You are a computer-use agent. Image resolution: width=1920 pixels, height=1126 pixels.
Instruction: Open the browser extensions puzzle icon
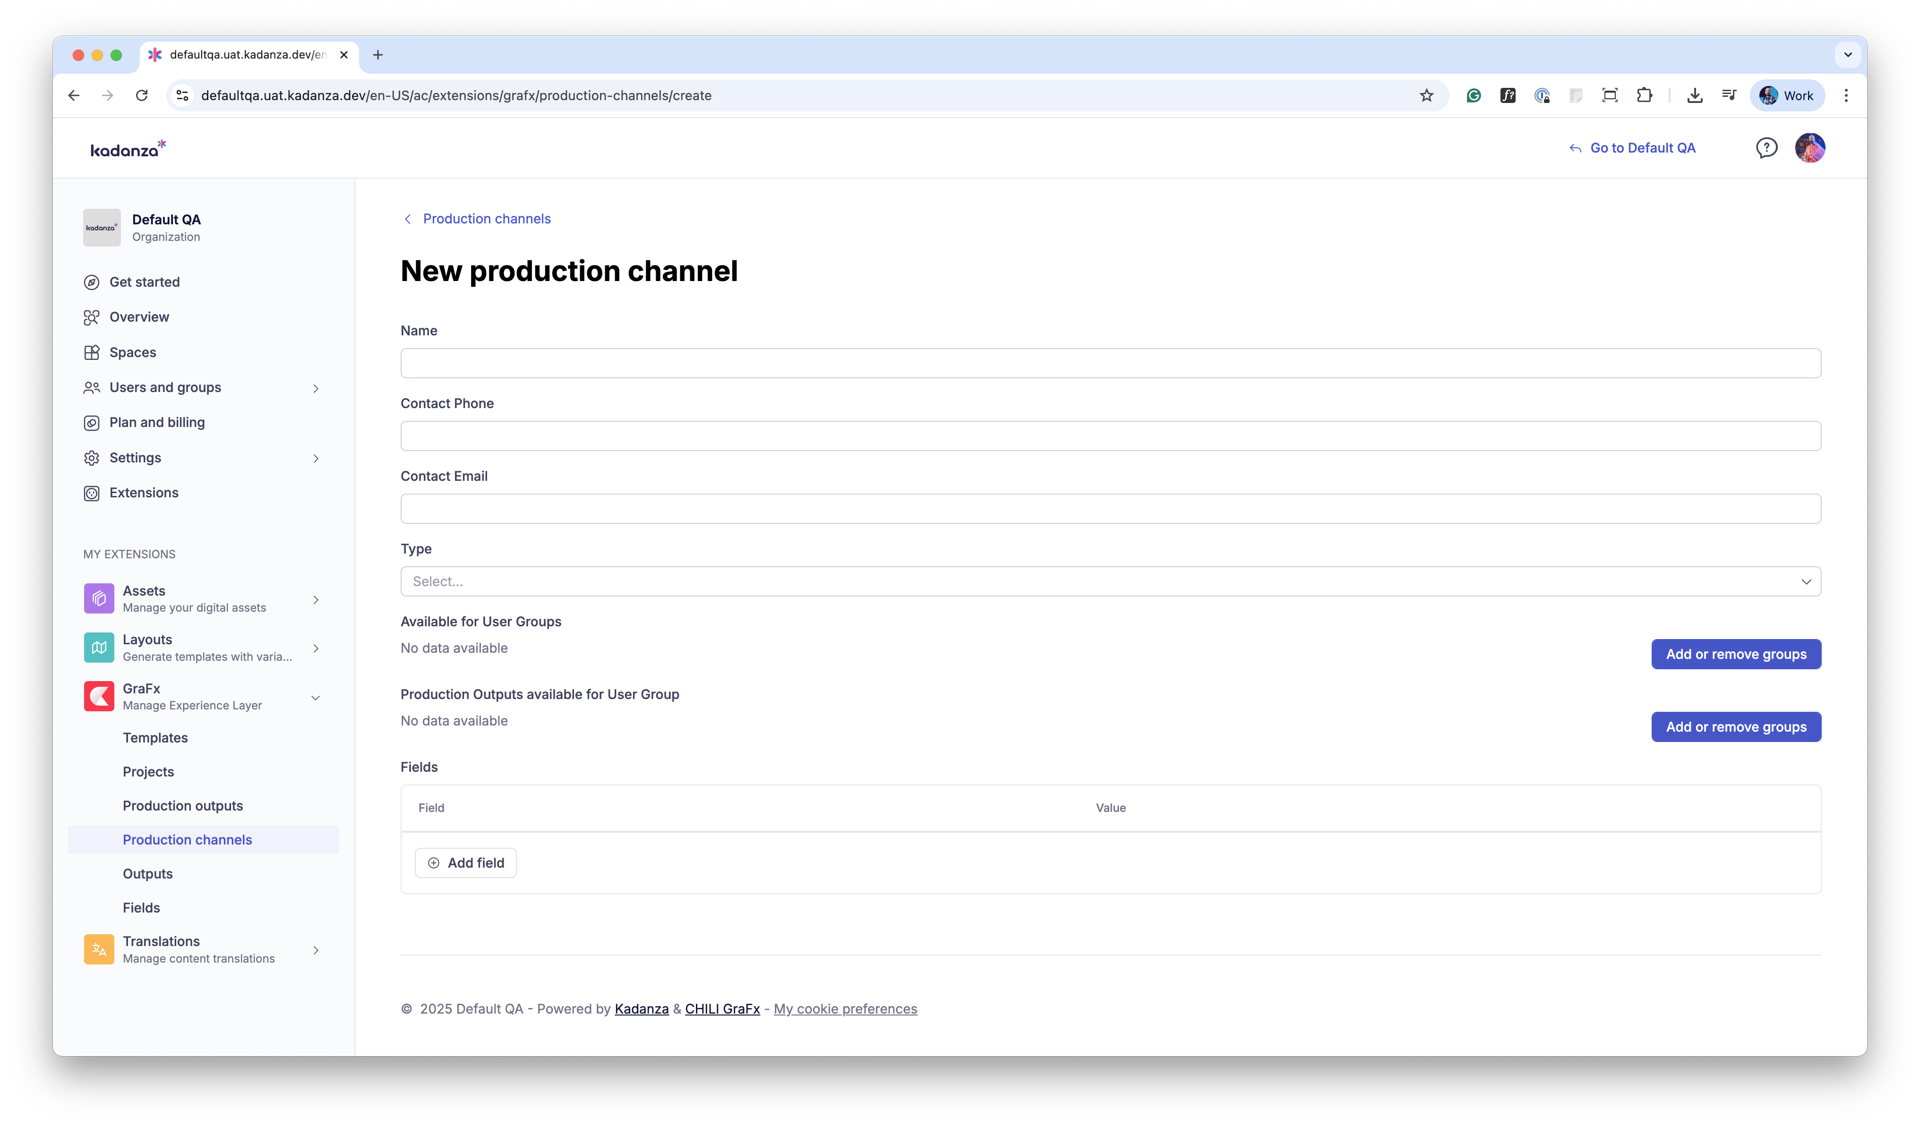tap(1644, 96)
